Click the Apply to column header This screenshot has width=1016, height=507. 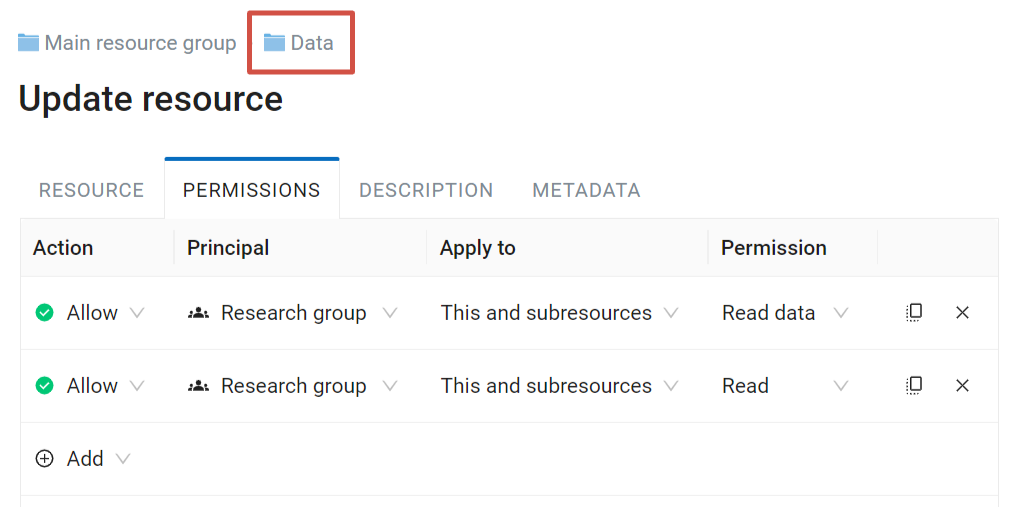tap(478, 248)
